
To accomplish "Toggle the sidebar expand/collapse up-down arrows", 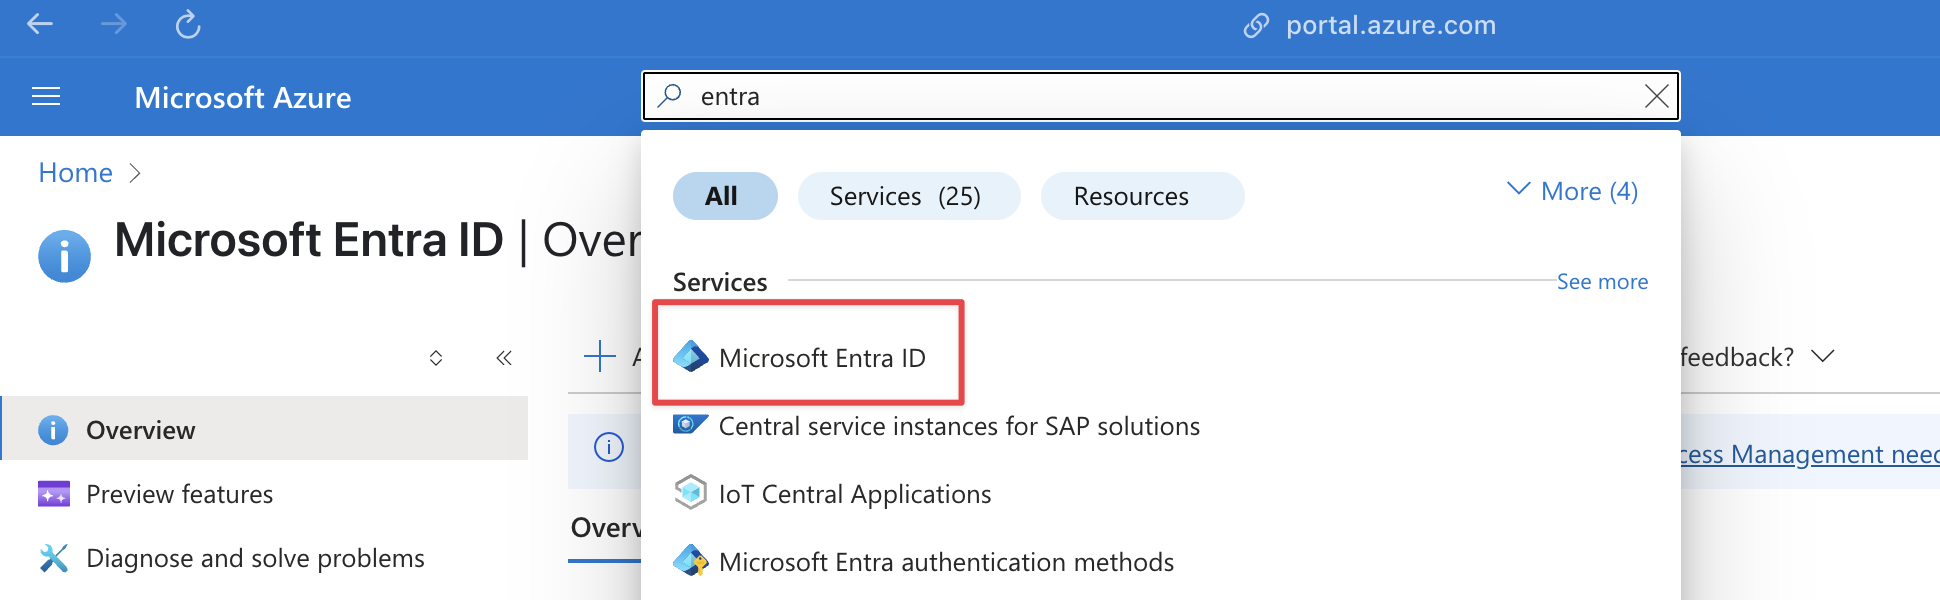I will tap(436, 358).
